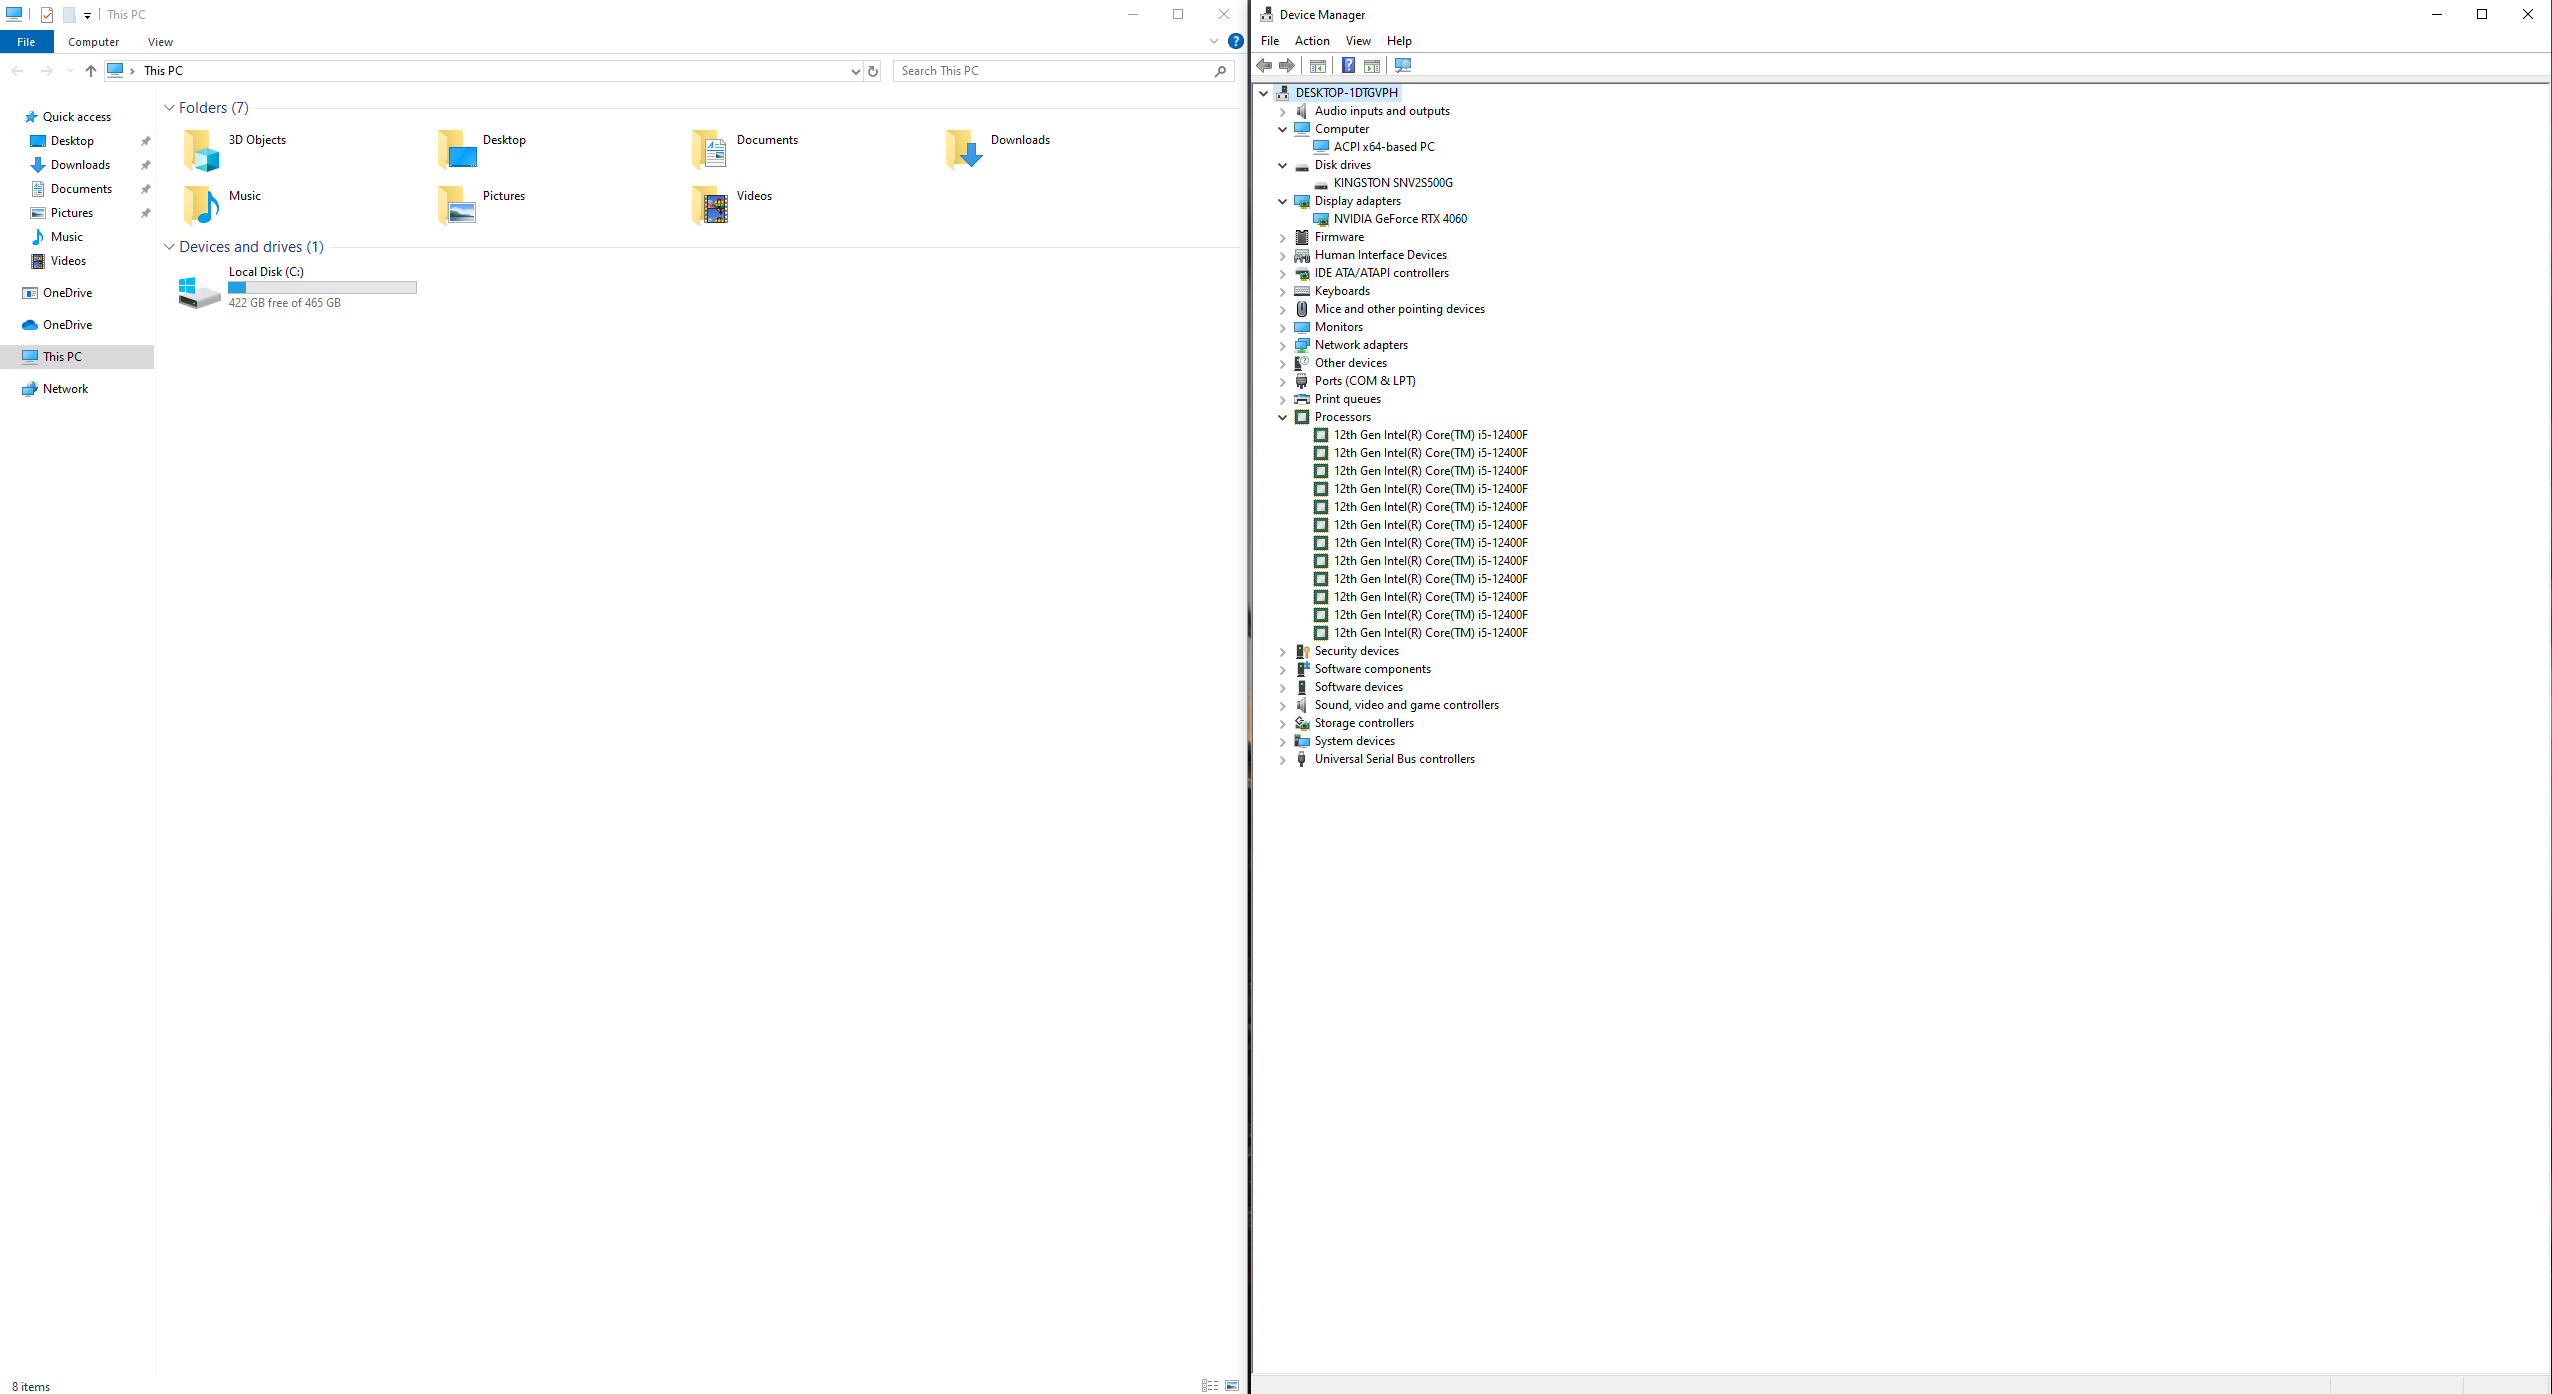Click Show/Hide Console Tree toolbar icon
This screenshot has height=1394, width=2552.
[x=1318, y=66]
